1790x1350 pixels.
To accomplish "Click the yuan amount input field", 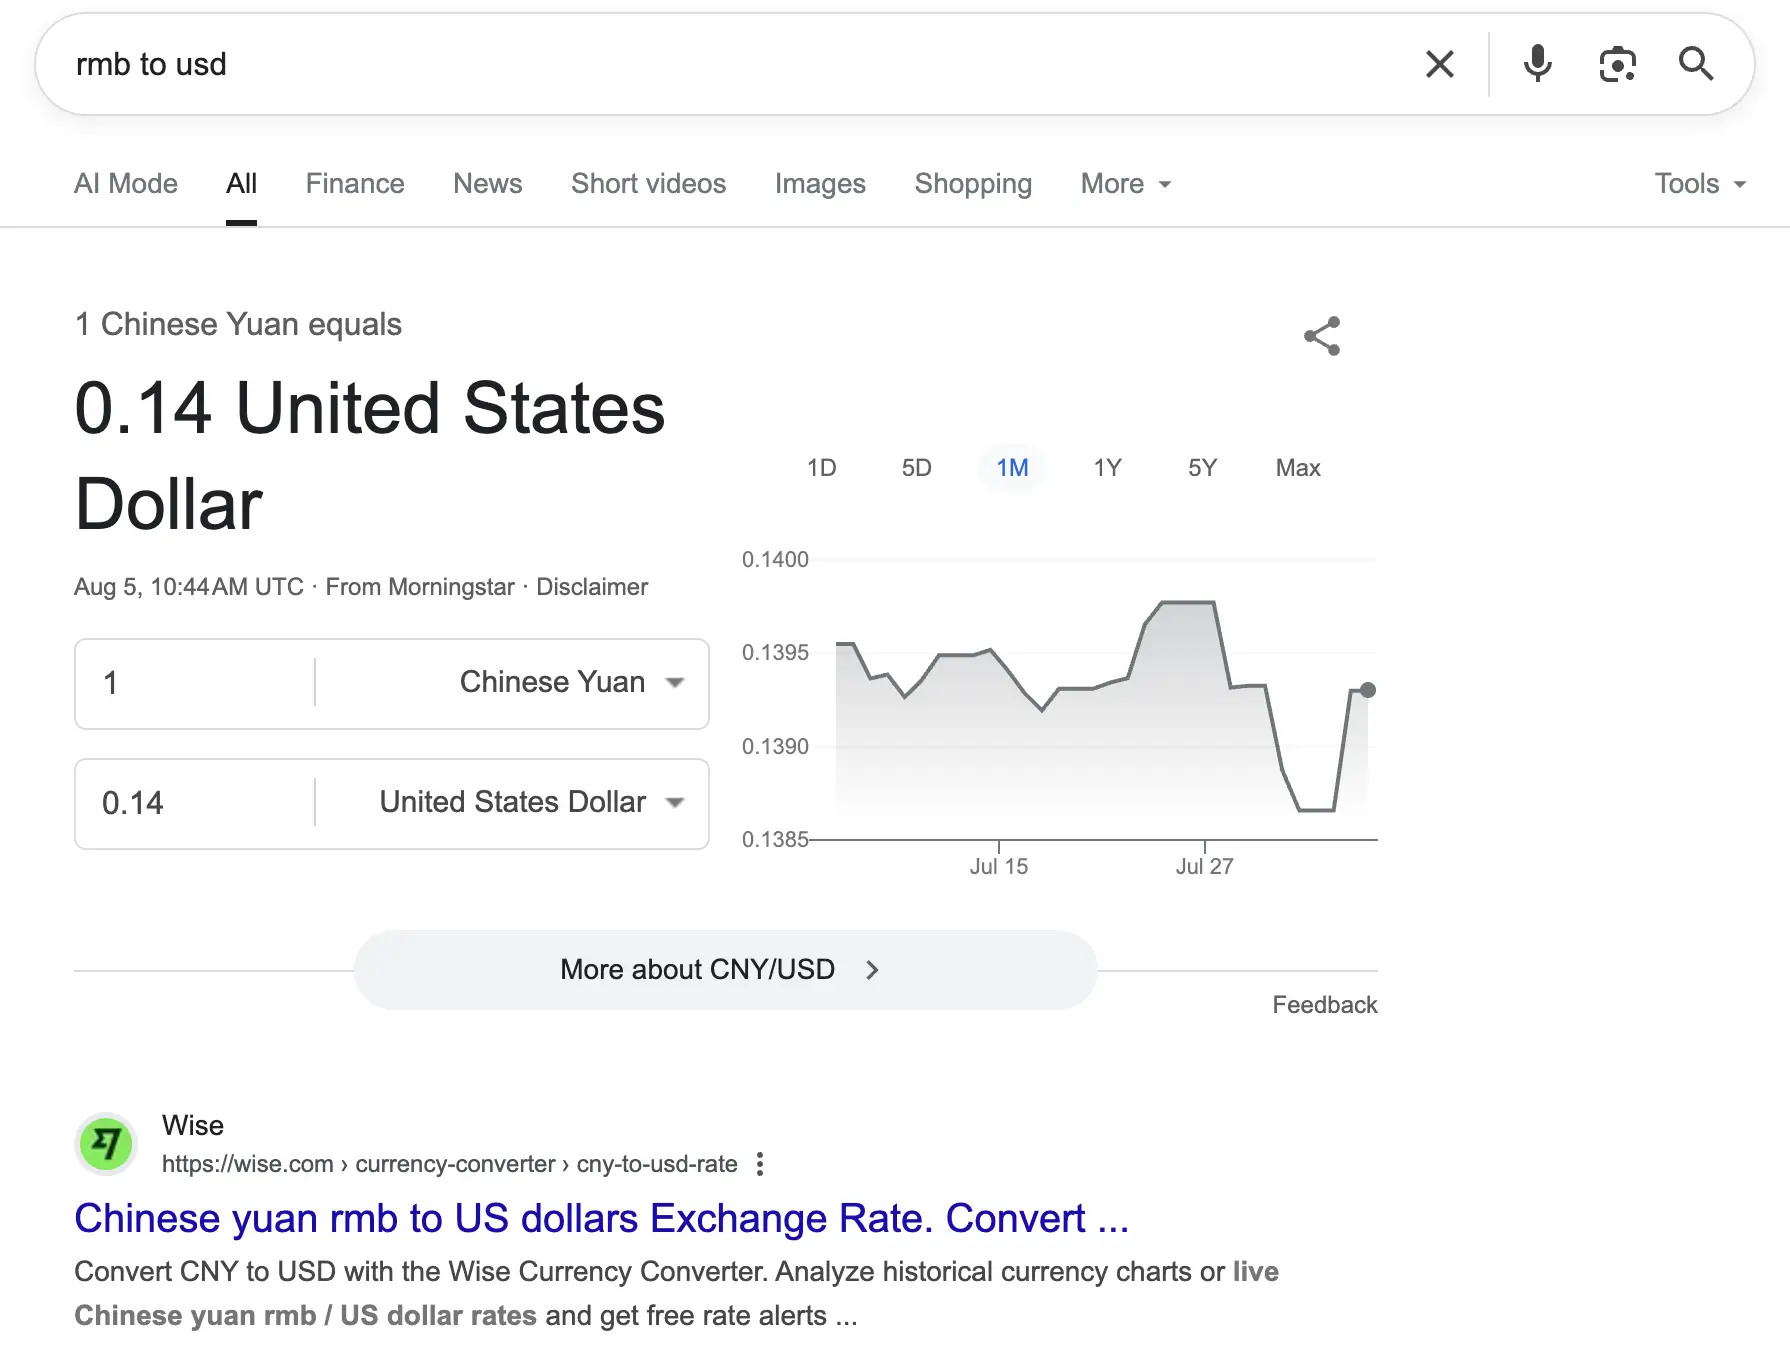I will point(196,683).
